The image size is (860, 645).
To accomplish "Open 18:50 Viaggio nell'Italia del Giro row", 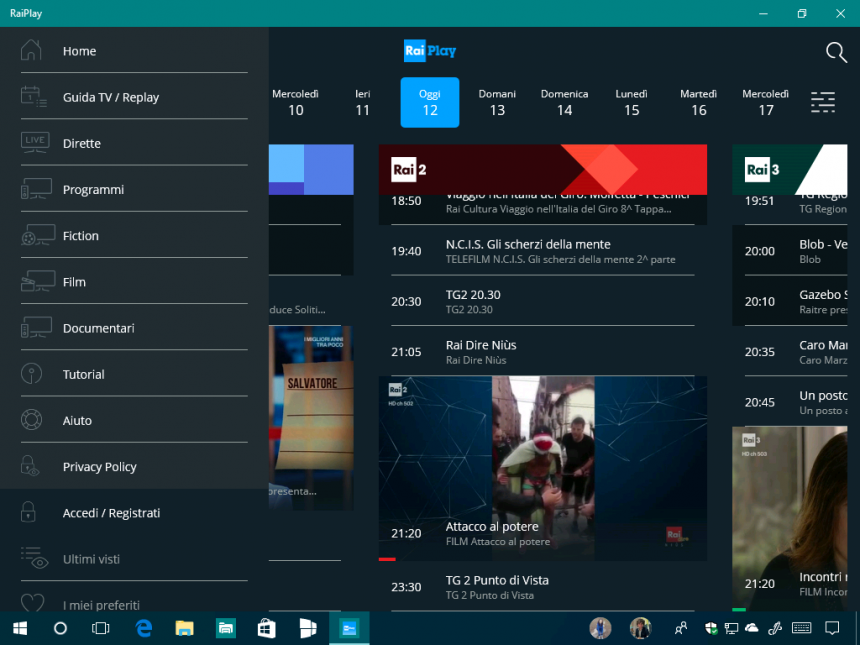I will [542, 209].
